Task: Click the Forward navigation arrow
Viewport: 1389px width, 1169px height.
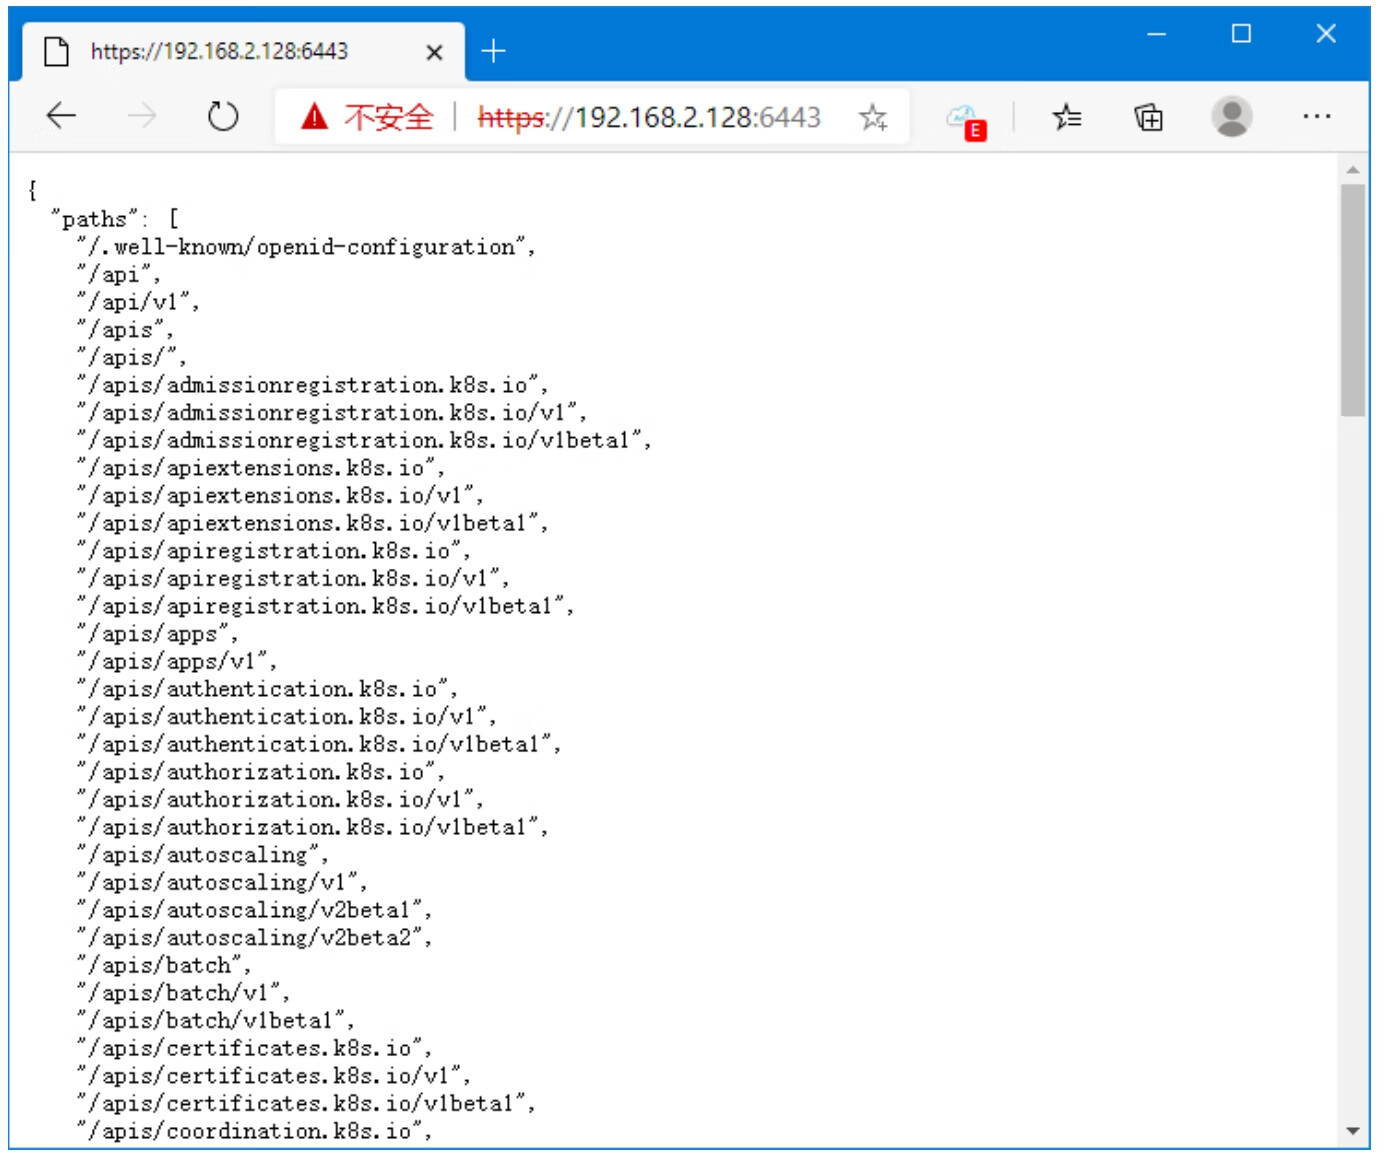Action: click(x=142, y=117)
